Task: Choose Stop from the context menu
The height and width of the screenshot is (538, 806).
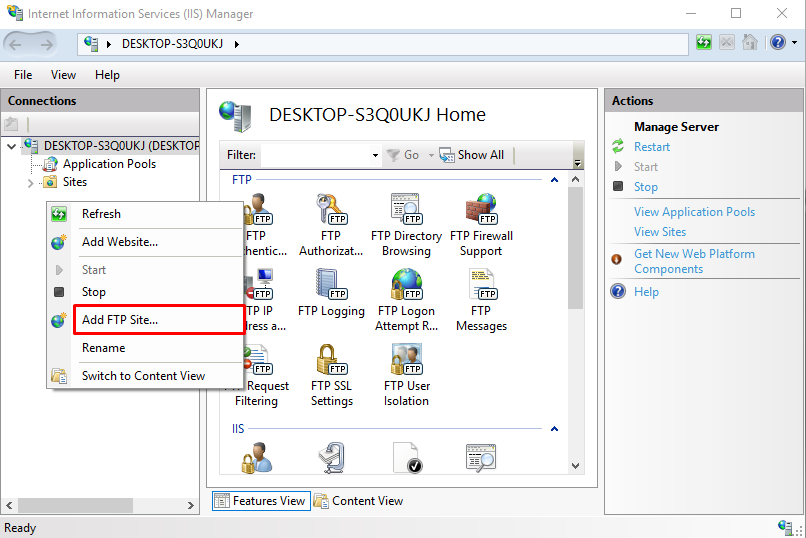Action: pos(145,292)
